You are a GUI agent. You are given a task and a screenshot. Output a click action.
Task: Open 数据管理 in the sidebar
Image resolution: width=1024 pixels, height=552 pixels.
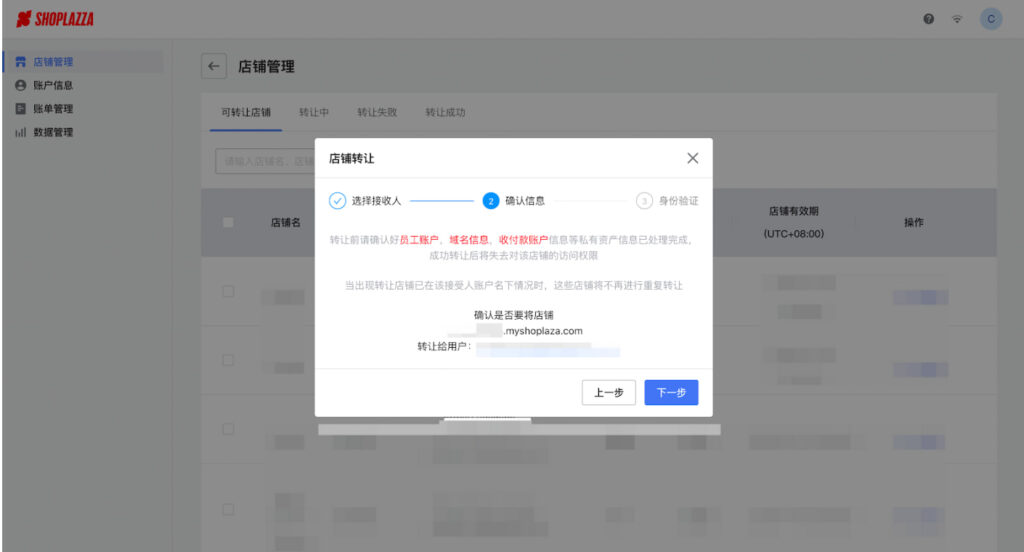[x=53, y=132]
